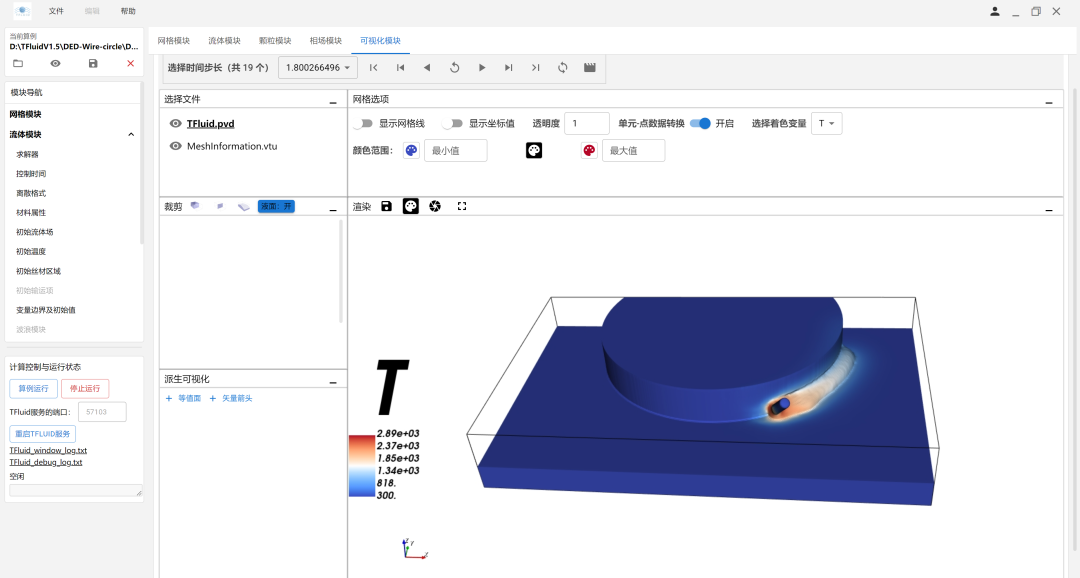Restart the TFLUID service
This screenshot has height=578, width=1080.
point(43,434)
